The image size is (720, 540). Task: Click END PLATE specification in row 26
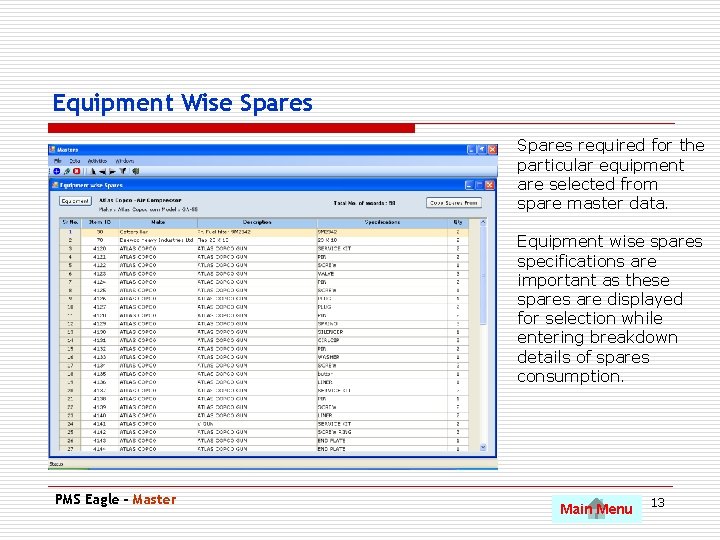[x=382, y=441]
